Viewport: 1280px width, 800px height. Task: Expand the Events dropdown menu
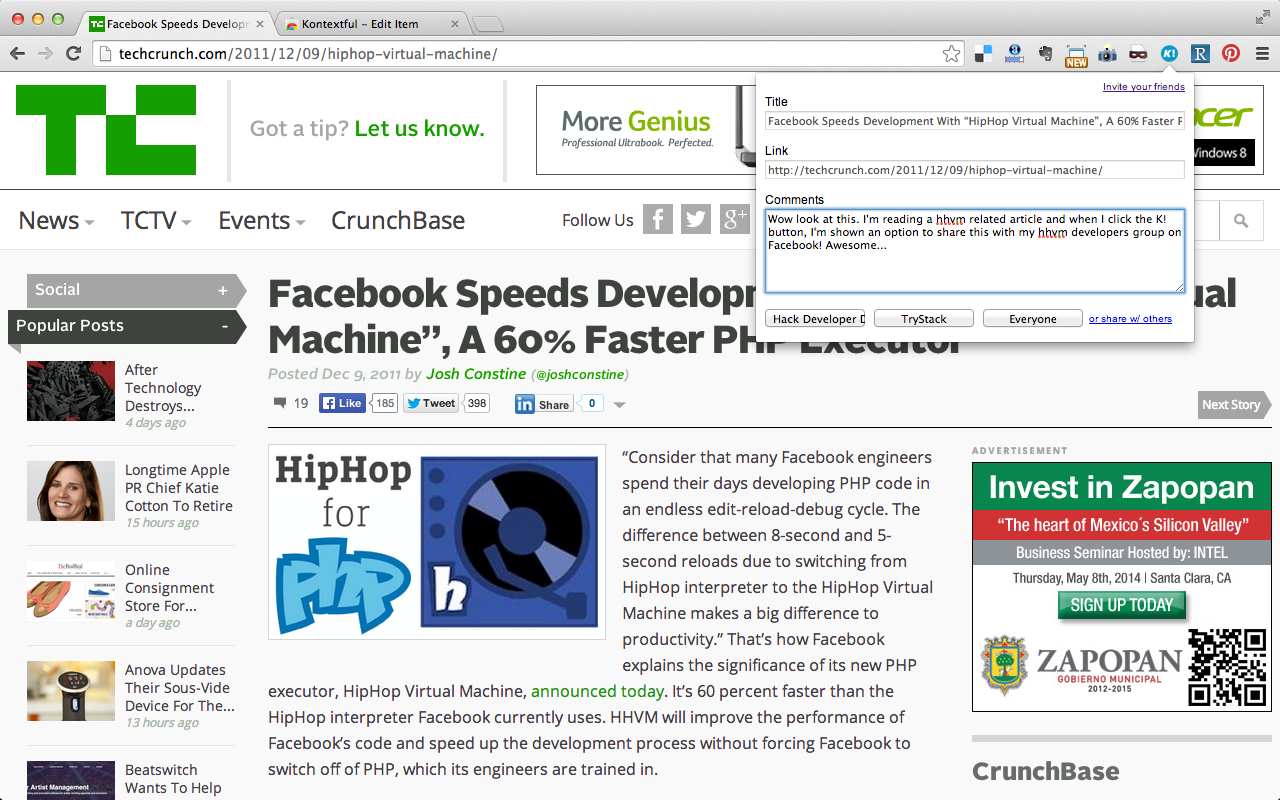point(262,221)
